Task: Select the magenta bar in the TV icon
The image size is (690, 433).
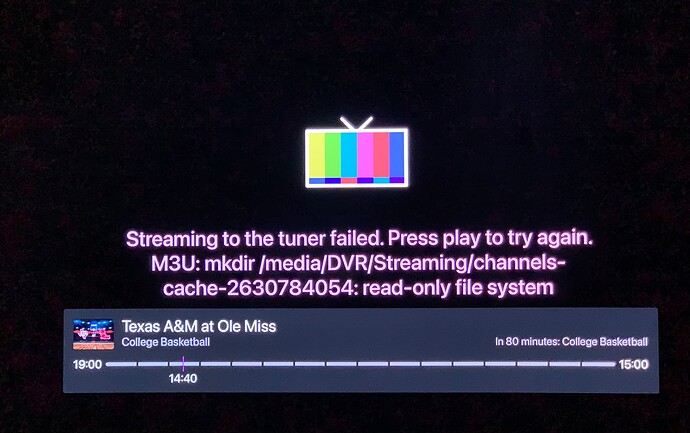Action: [365, 155]
